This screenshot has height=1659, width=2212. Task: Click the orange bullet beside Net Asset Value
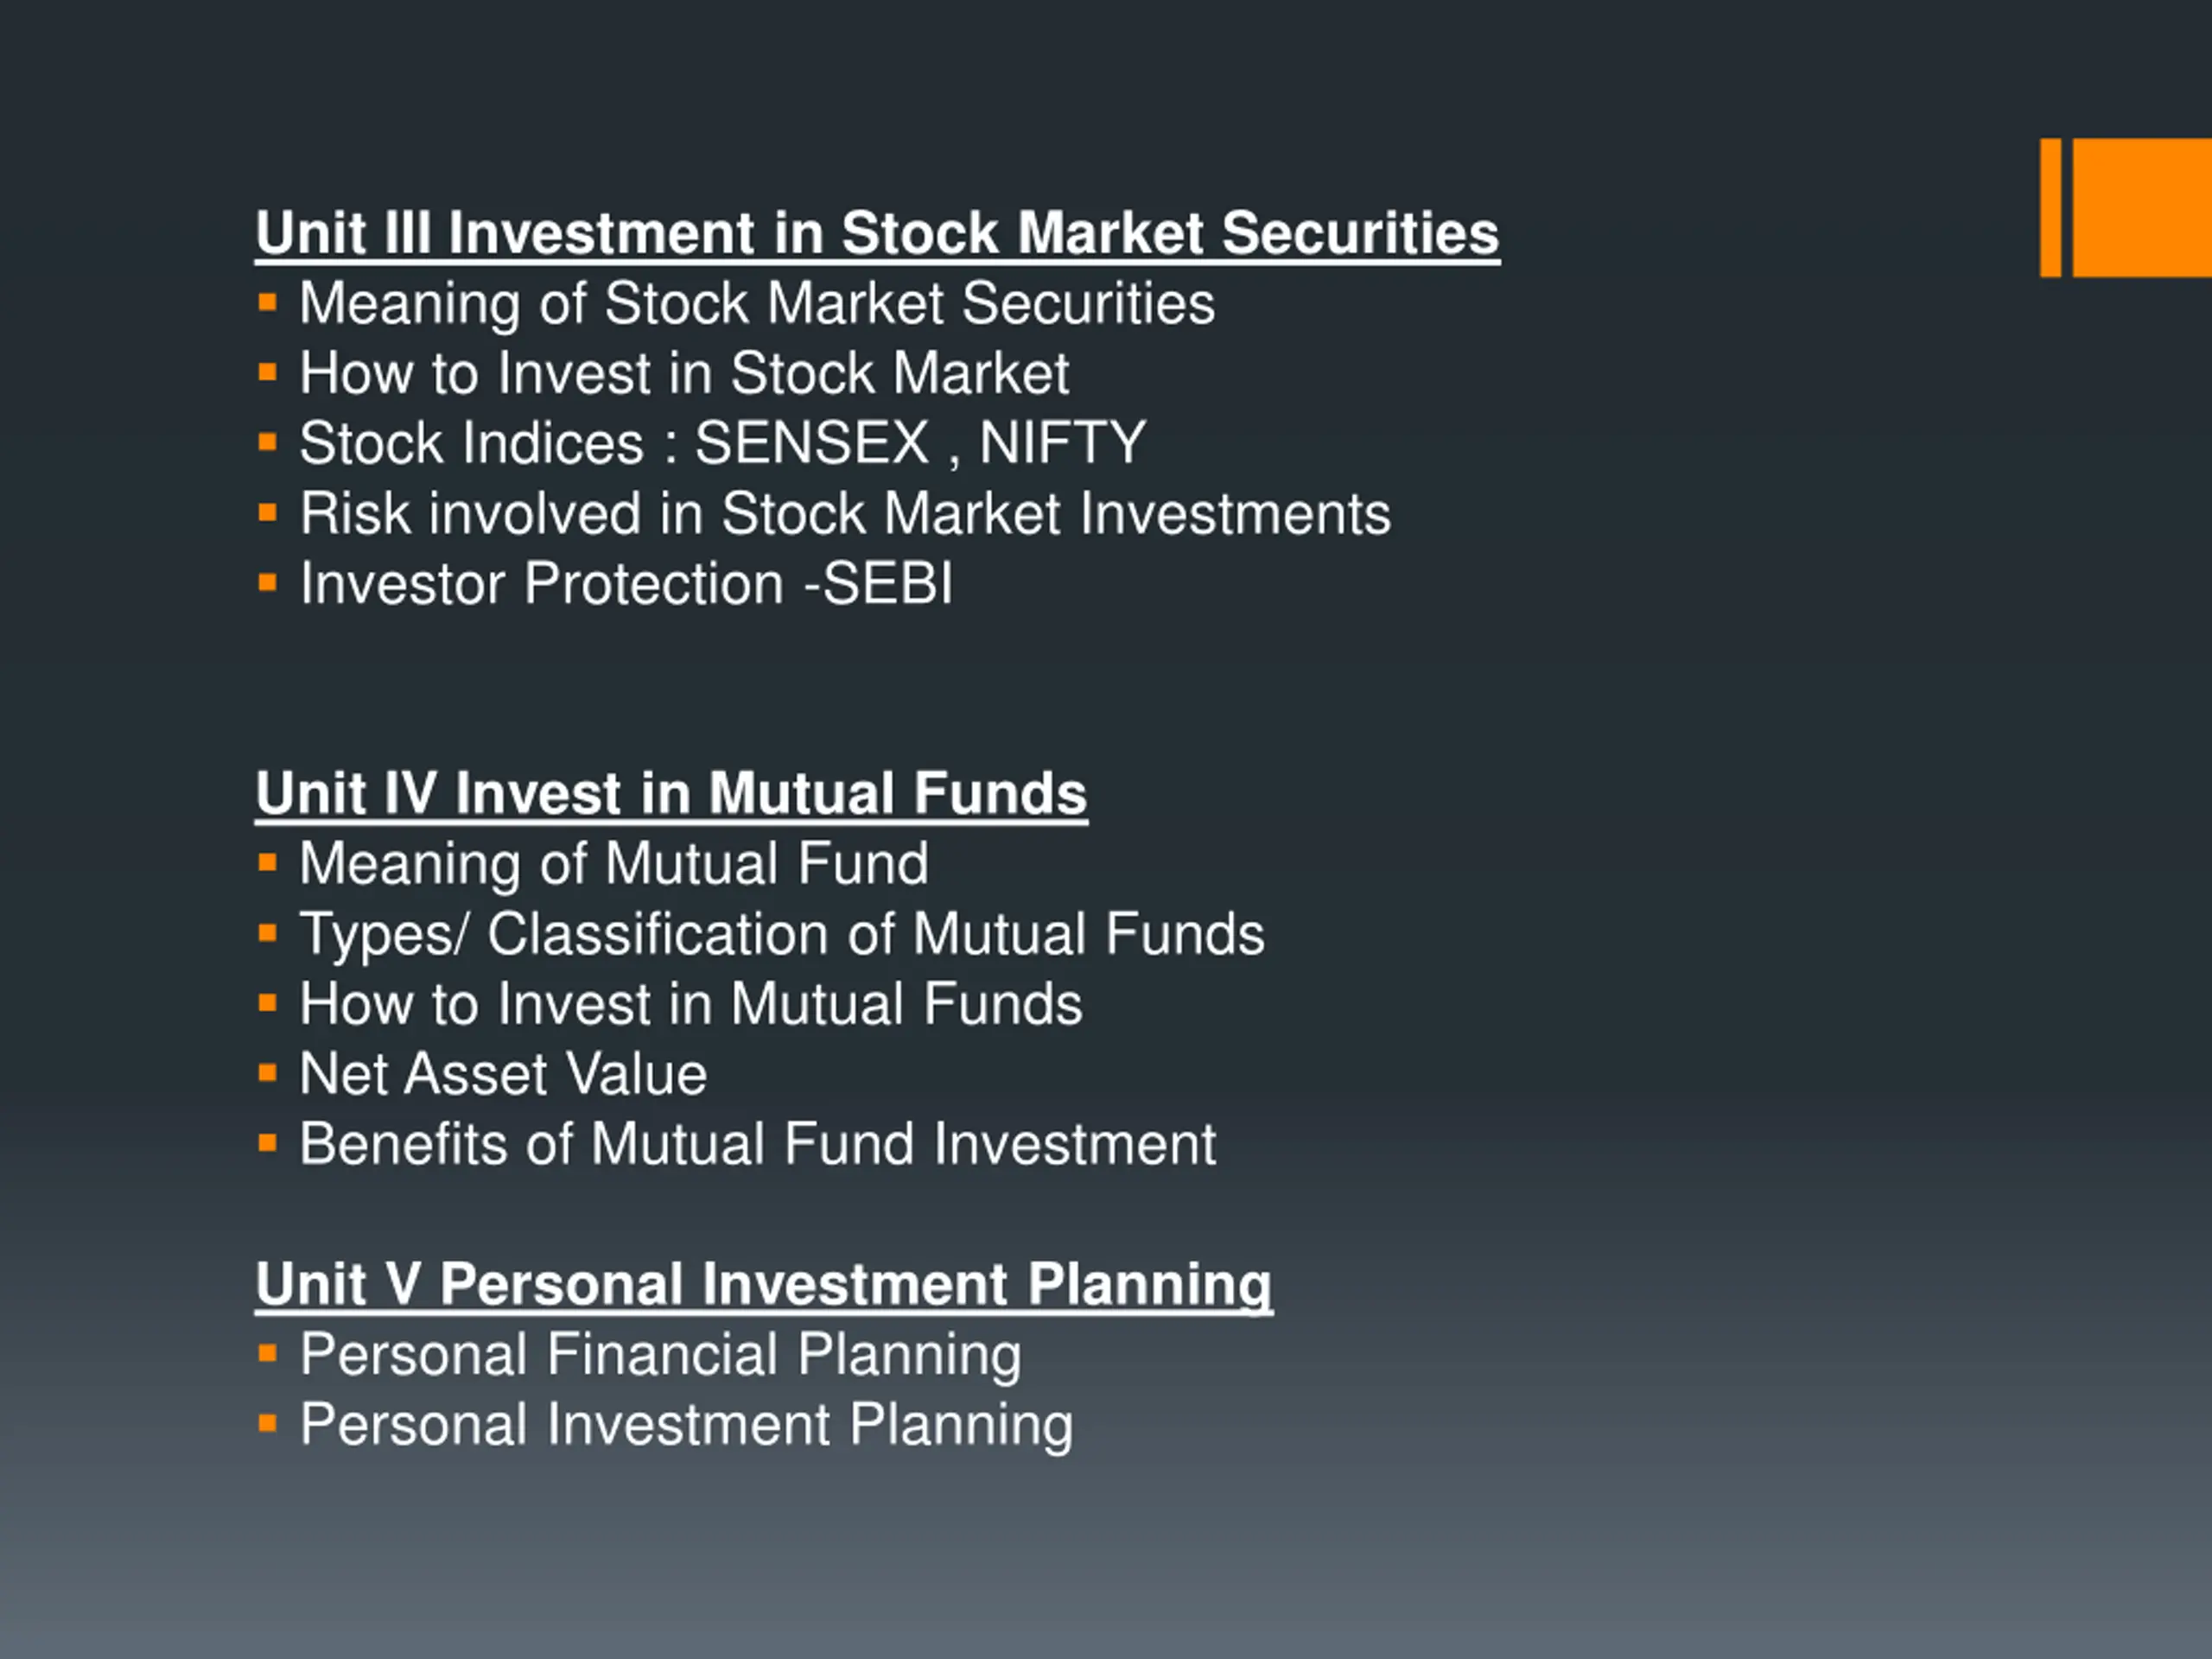tap(267, 1074)
